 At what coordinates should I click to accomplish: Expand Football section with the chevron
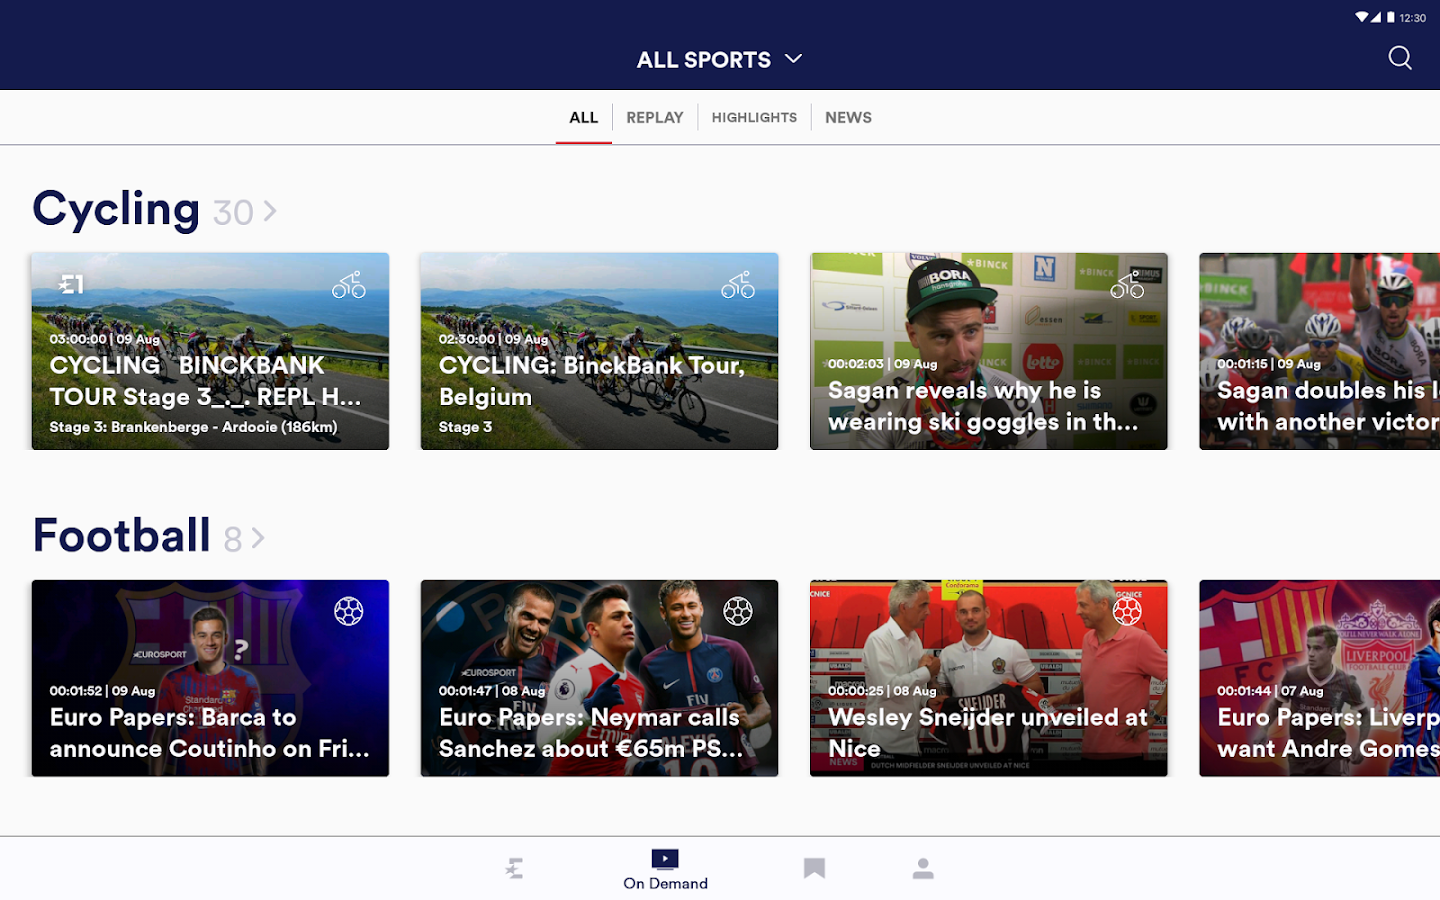(x=258, y=538)
